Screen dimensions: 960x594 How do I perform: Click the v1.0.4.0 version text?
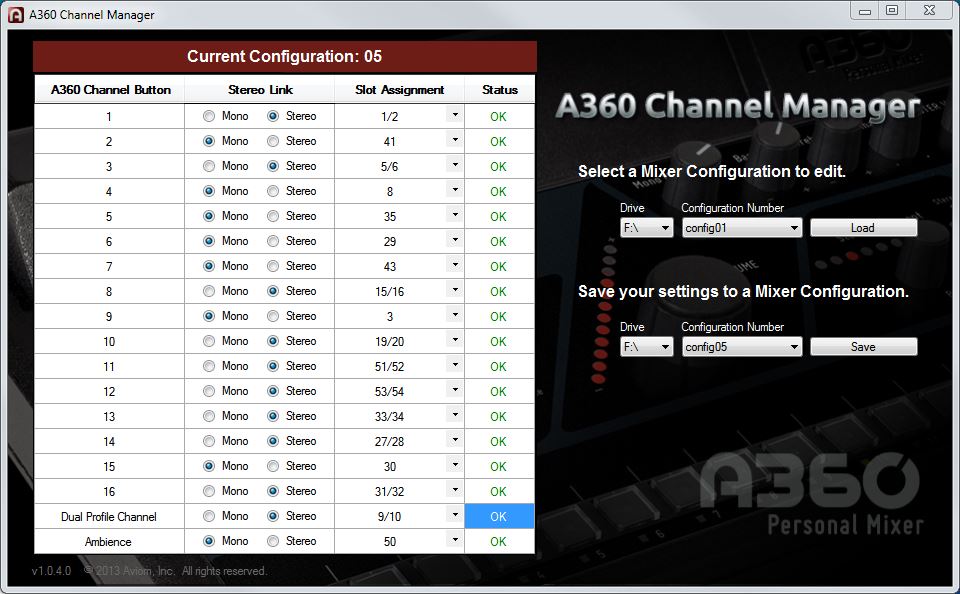[x=51, y=571]
